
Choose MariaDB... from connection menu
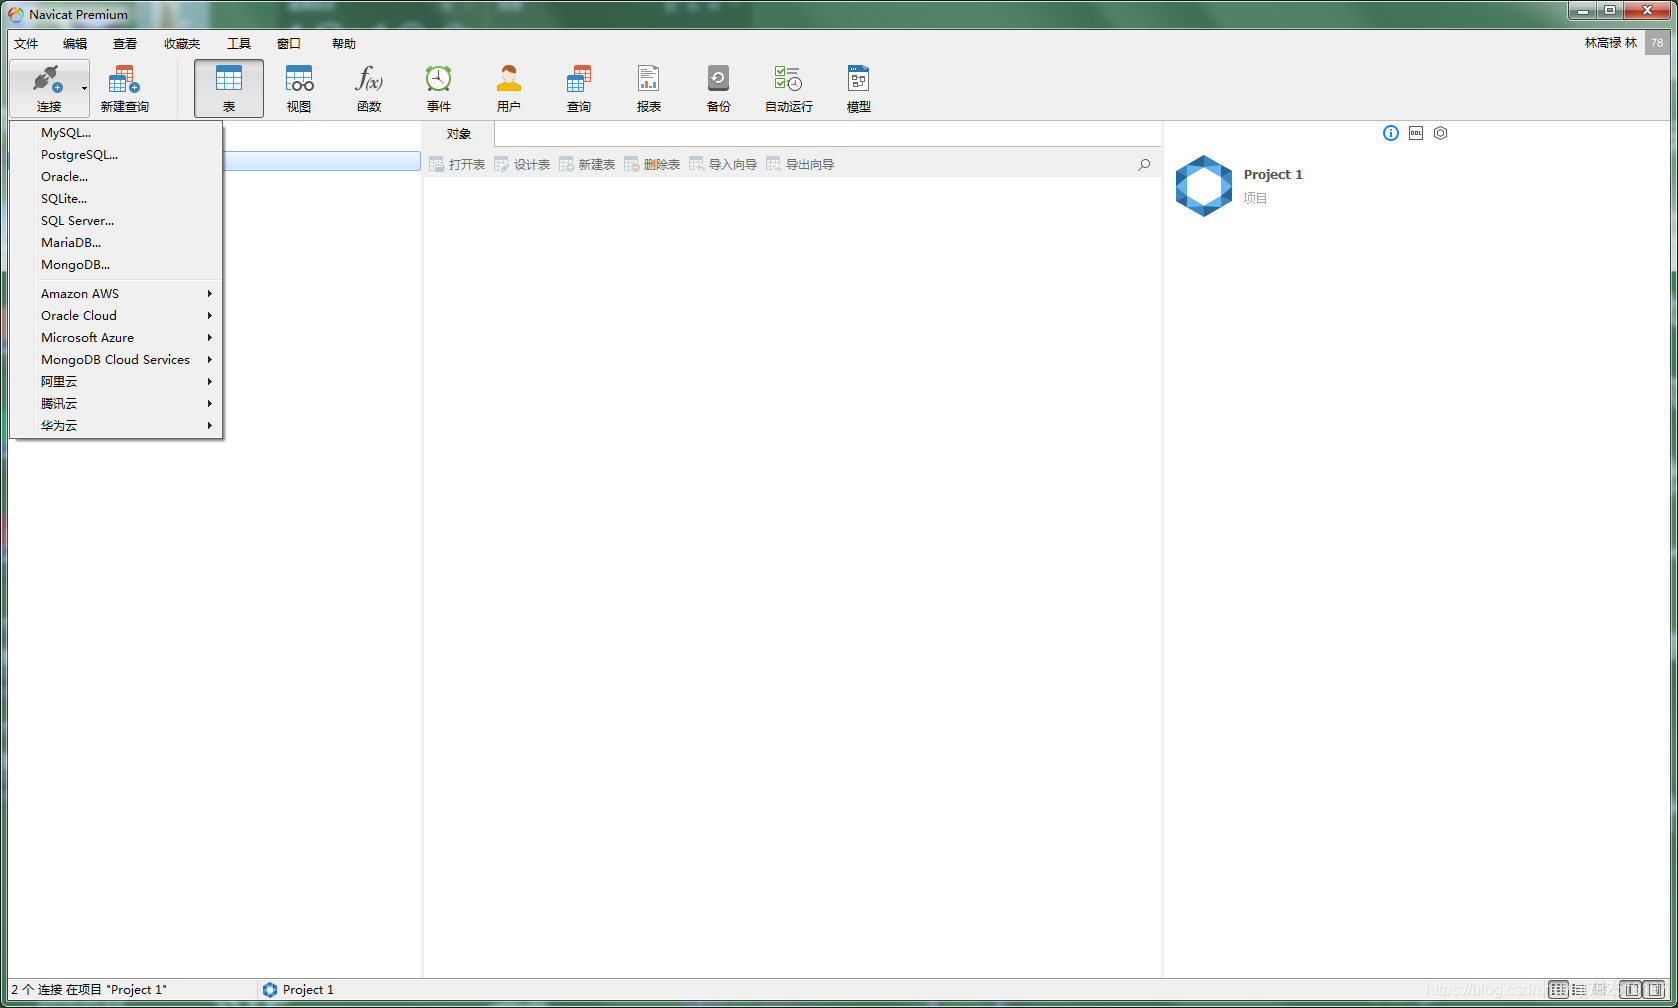click(x=116, y=242)
